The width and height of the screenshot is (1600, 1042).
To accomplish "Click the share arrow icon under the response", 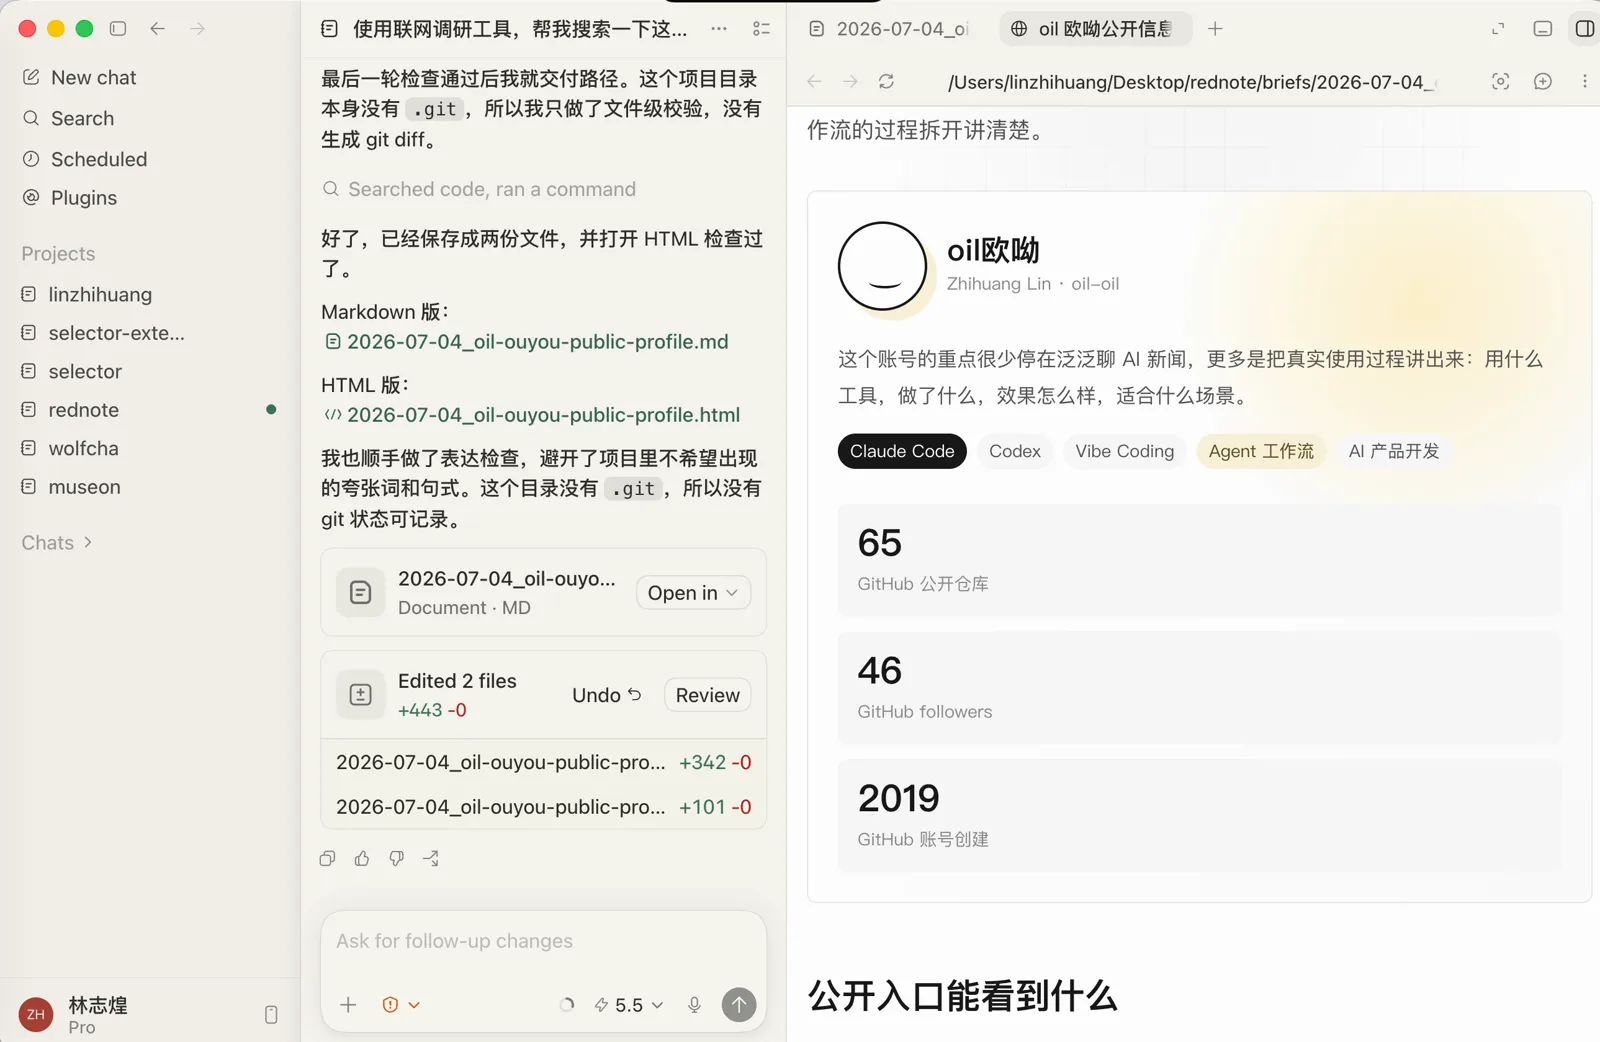I will click(431, 858).
